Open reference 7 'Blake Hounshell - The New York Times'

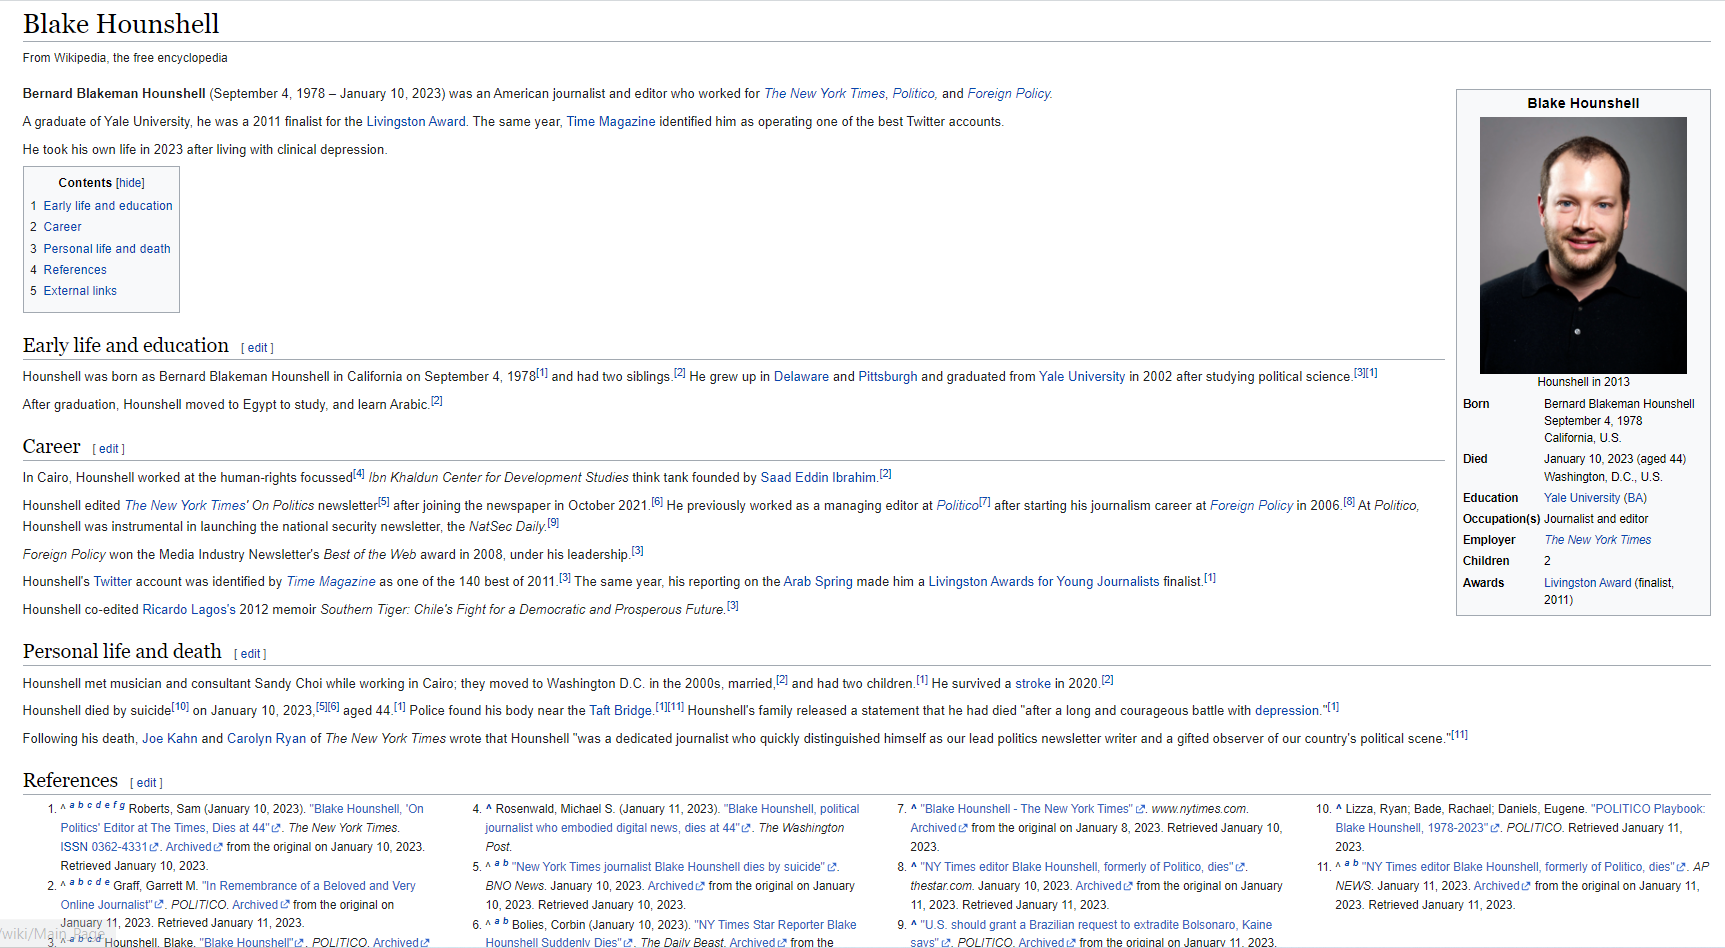coord(1026,809)
